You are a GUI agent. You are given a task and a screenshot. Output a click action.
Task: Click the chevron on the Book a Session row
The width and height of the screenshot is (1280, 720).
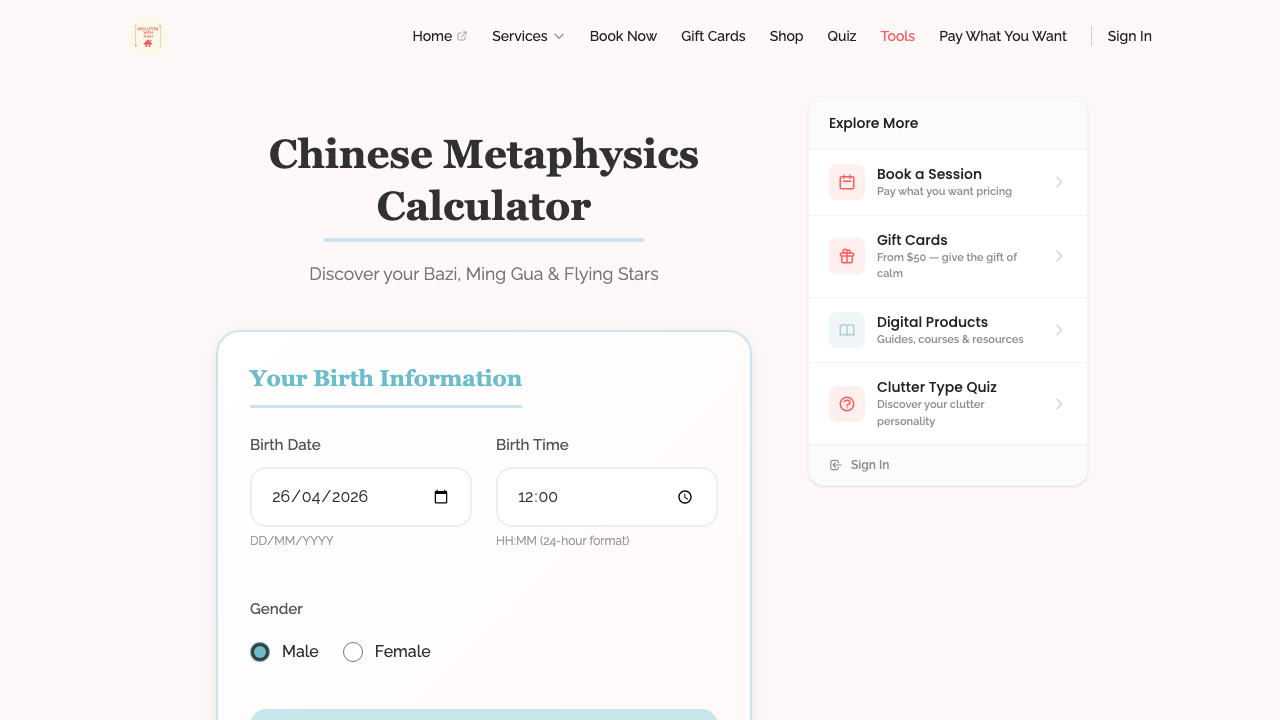(x=1059, y=182)
